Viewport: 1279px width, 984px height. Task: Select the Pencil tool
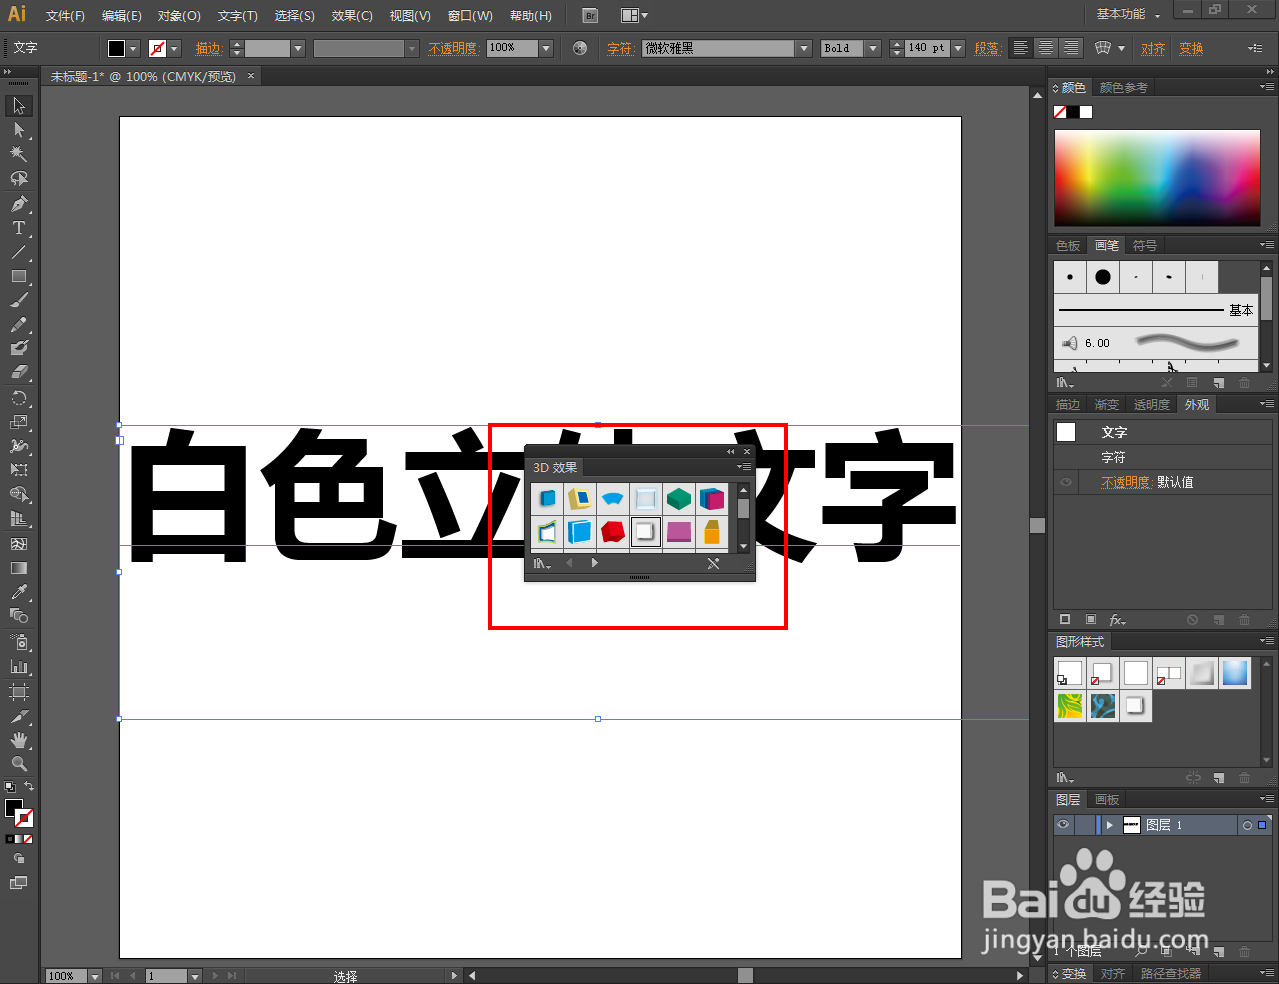point(19,325)
